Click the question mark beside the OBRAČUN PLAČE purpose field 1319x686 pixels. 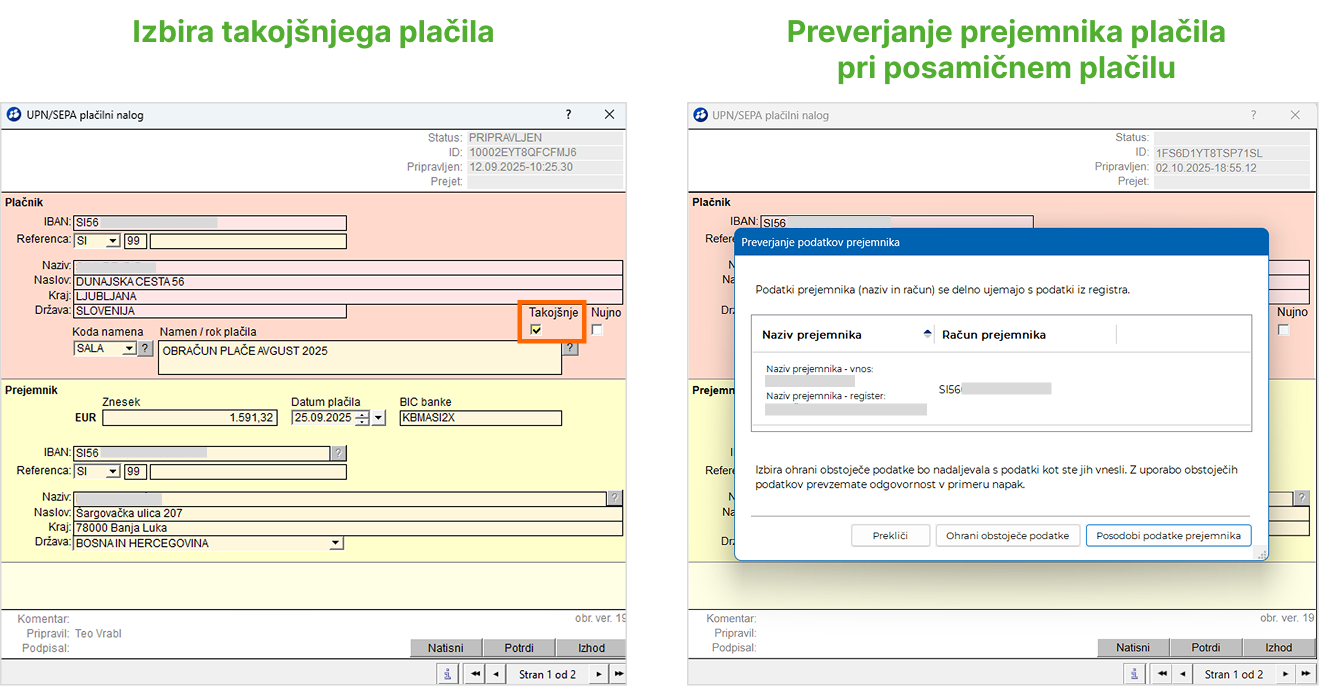tap(570, 348)
